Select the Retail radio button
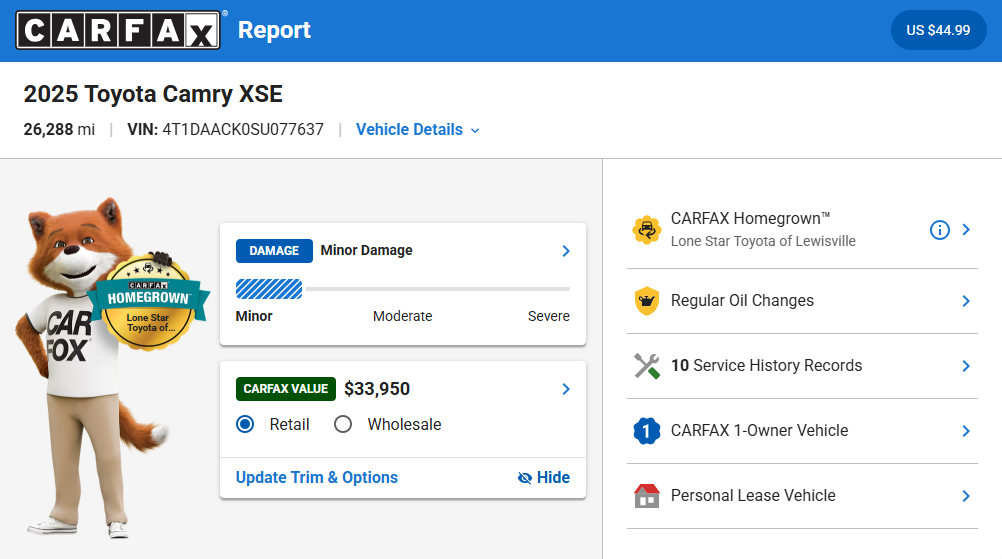 (245, 424)
